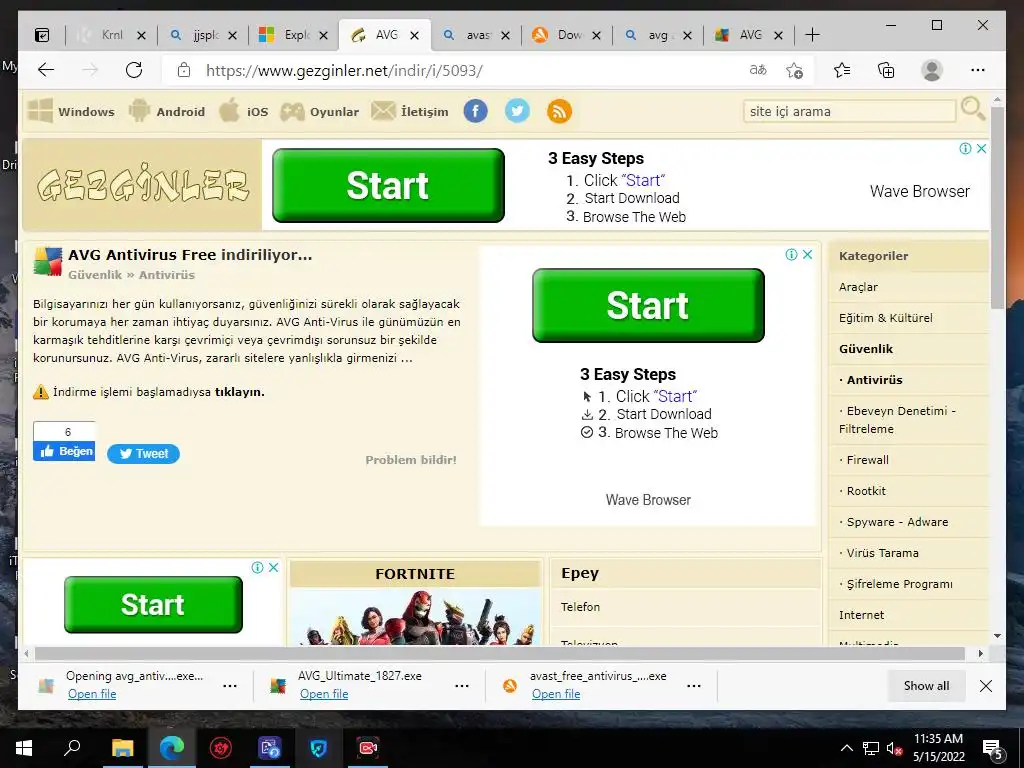1024x768 pixels.
Task: Open a new tab with plus button
Action: [x=812, y=35]
